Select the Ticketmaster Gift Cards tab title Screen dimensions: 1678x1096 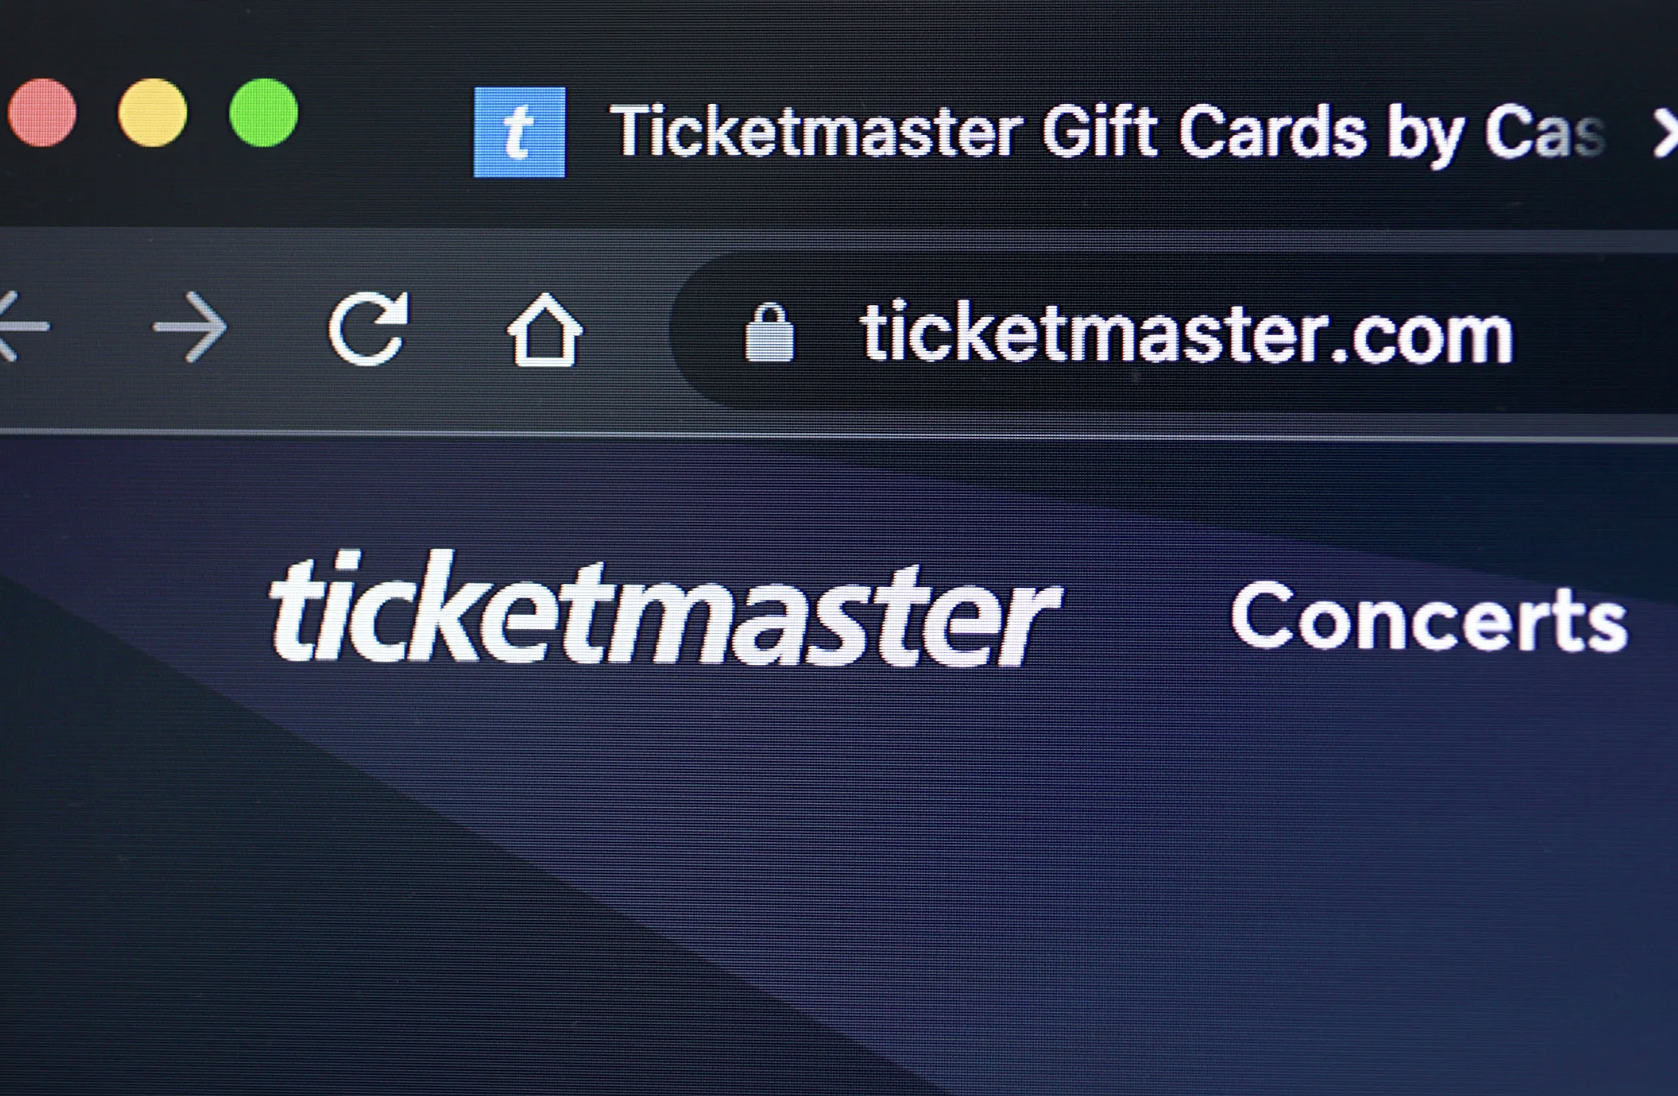[1107, 132]
